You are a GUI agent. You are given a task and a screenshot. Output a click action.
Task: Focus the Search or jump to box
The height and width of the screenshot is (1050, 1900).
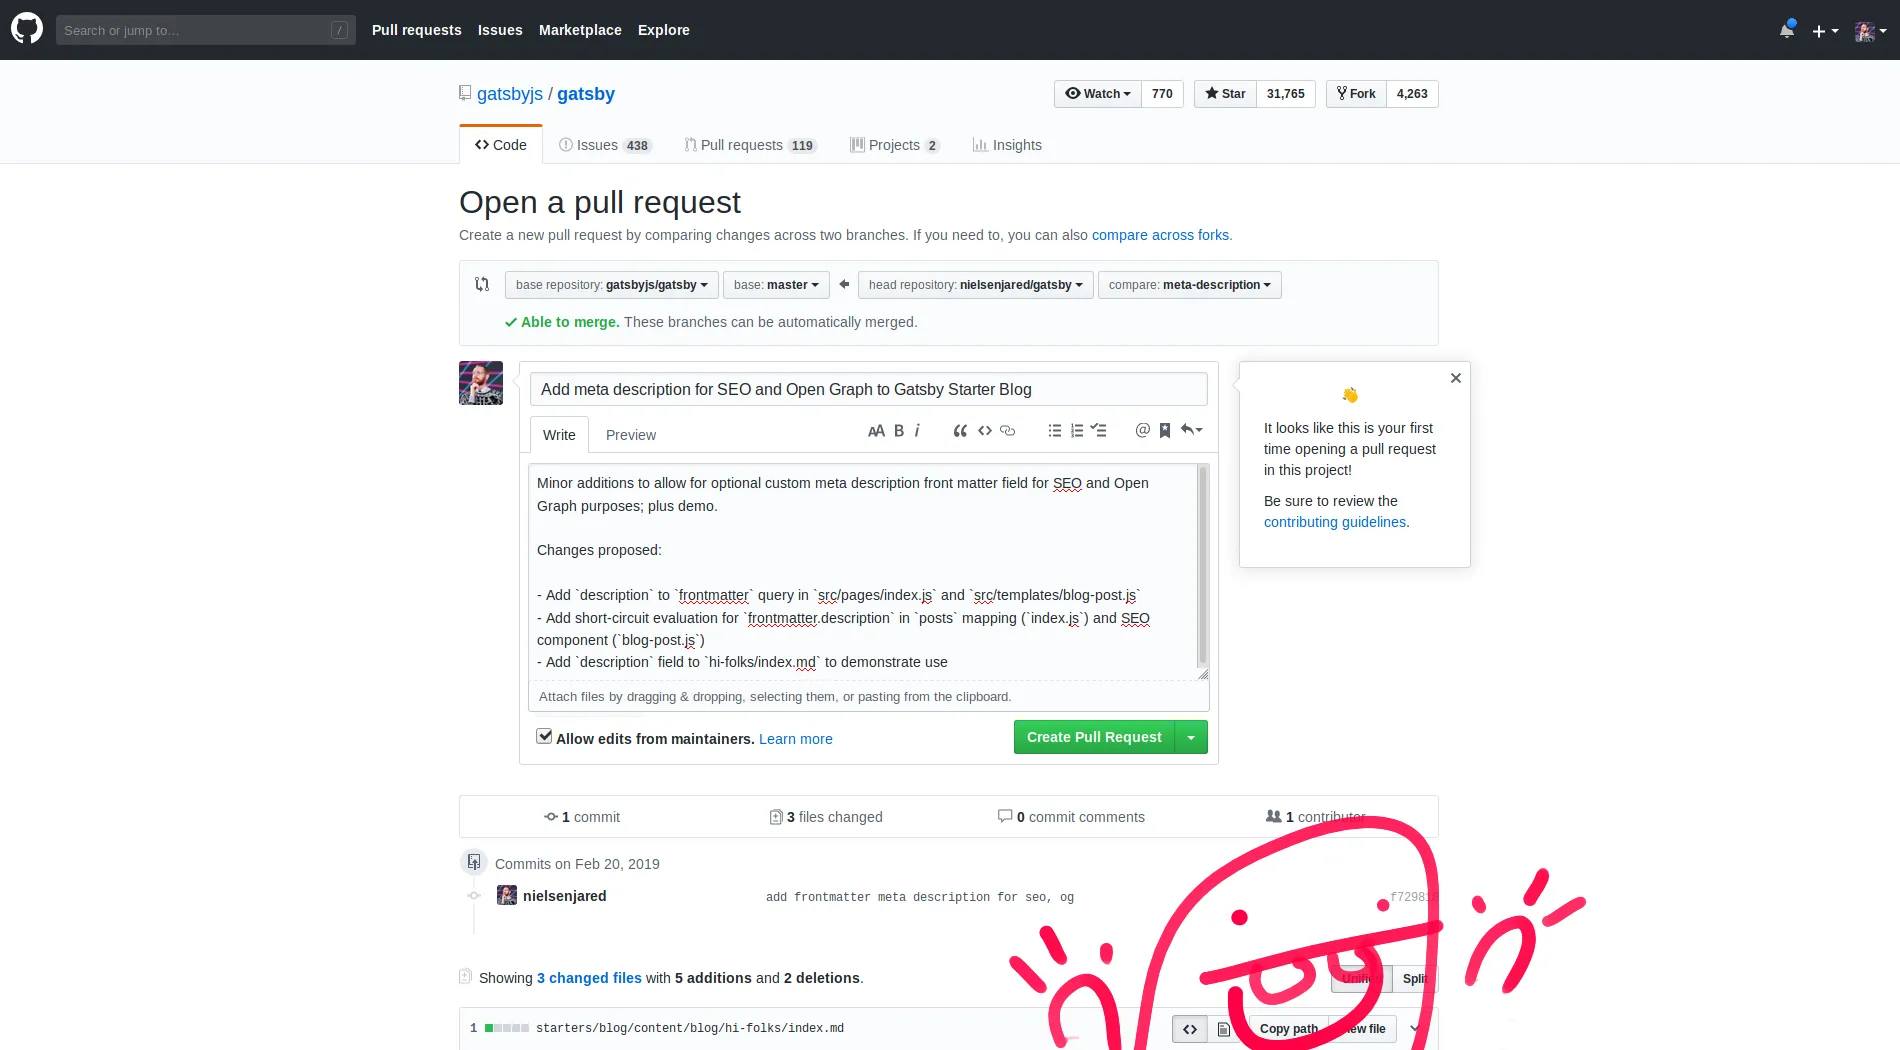206,30
